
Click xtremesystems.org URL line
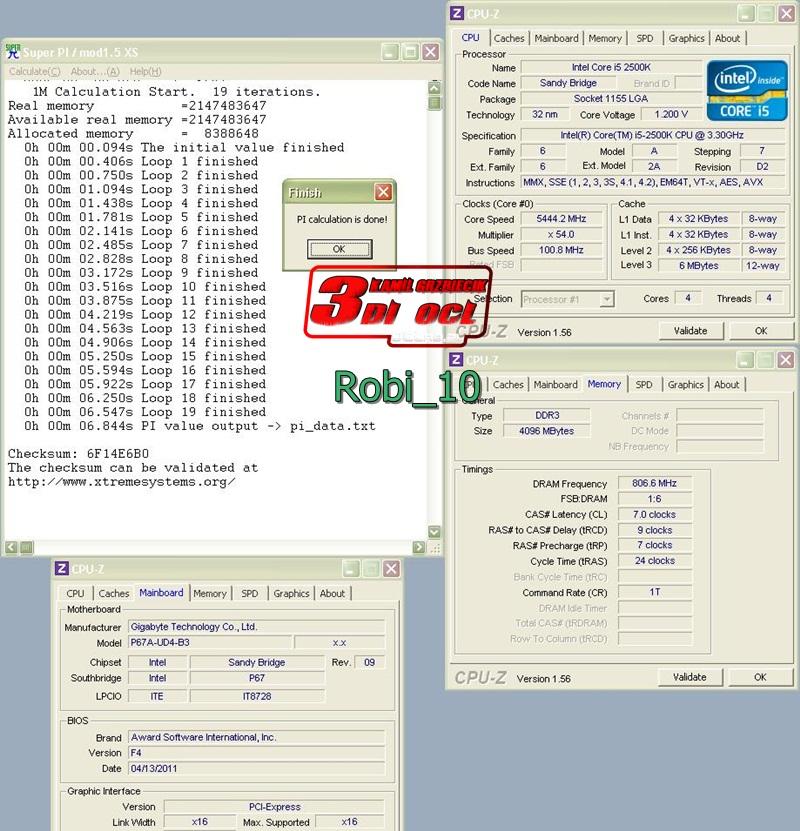121,482
